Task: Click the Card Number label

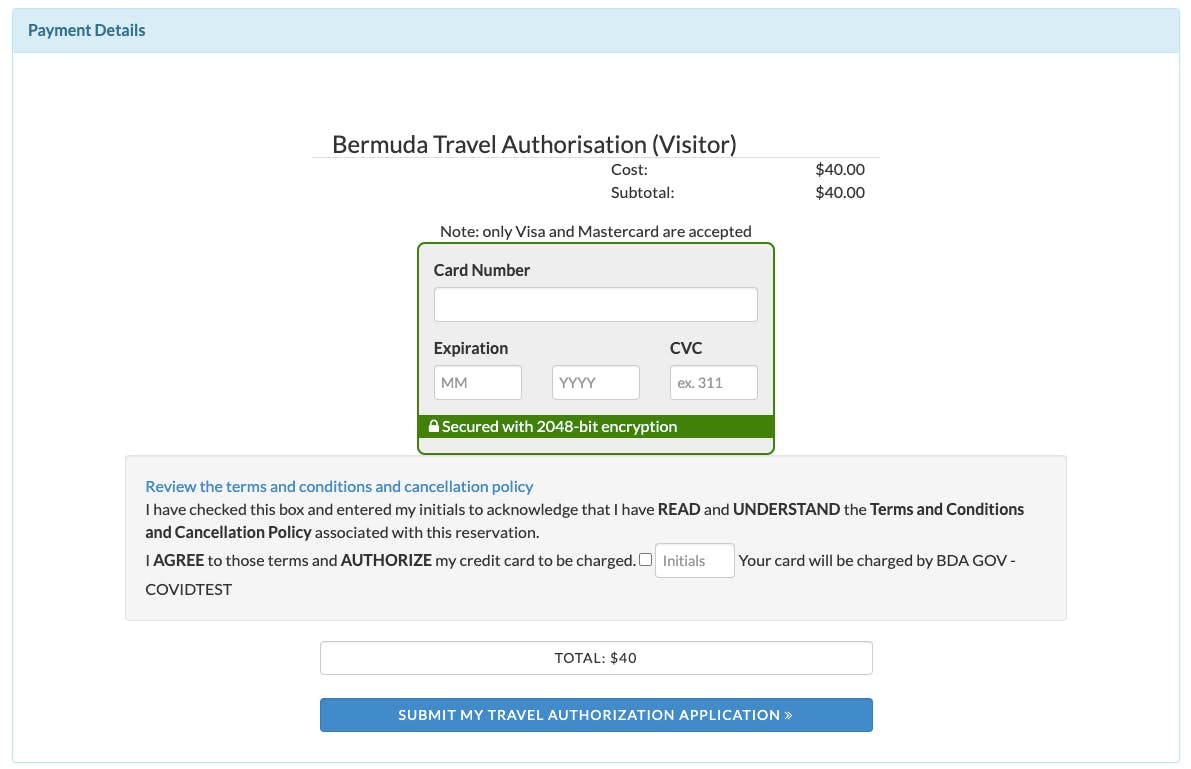Action: (481, 270)
